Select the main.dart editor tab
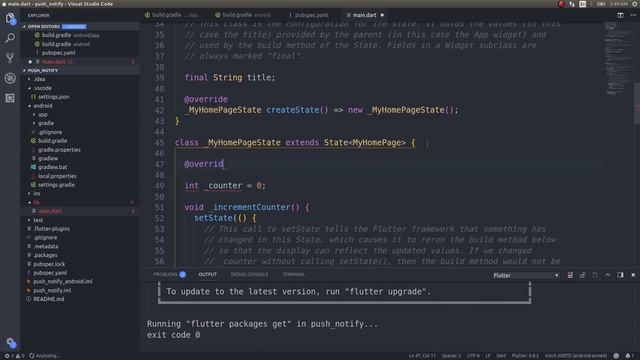640x360 pixels. coord(364,15)
